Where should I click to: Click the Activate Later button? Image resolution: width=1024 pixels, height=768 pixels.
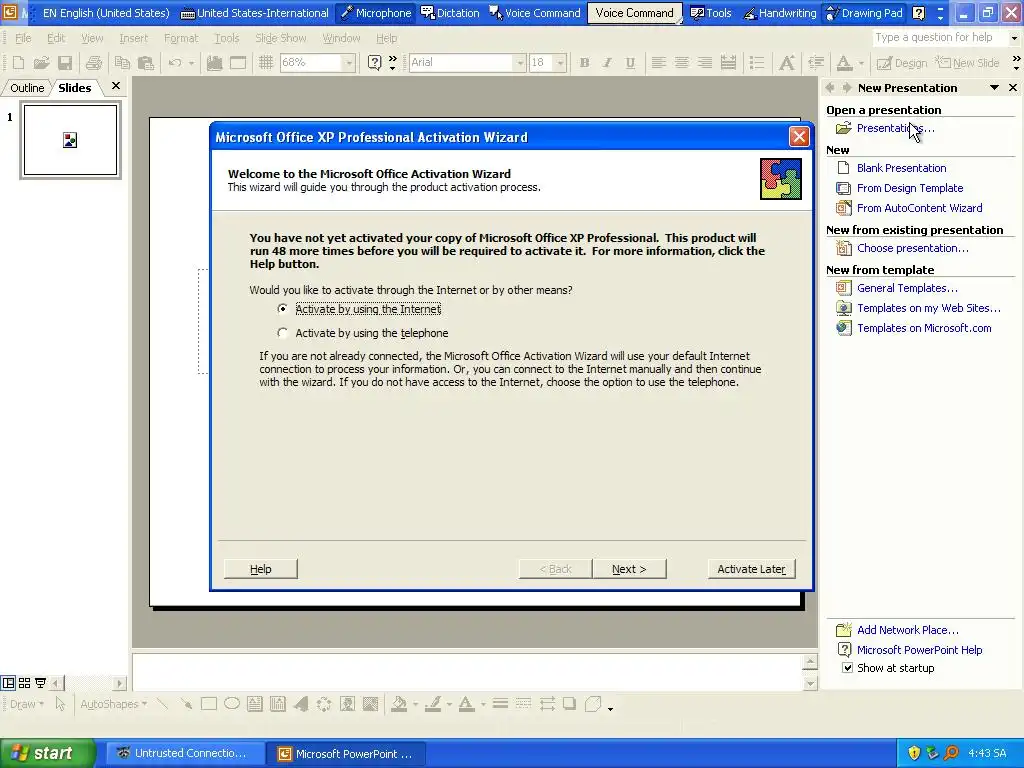point(751,569)
